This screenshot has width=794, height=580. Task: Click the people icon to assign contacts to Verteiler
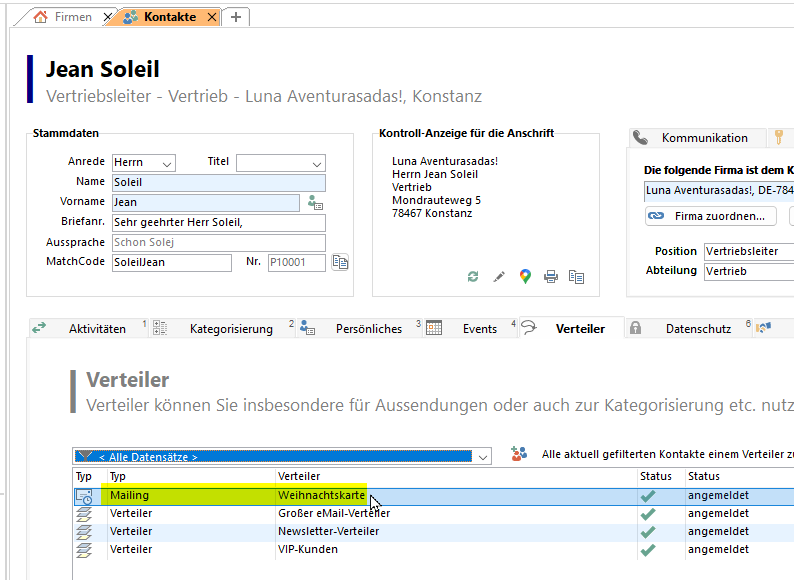point(518,455)
